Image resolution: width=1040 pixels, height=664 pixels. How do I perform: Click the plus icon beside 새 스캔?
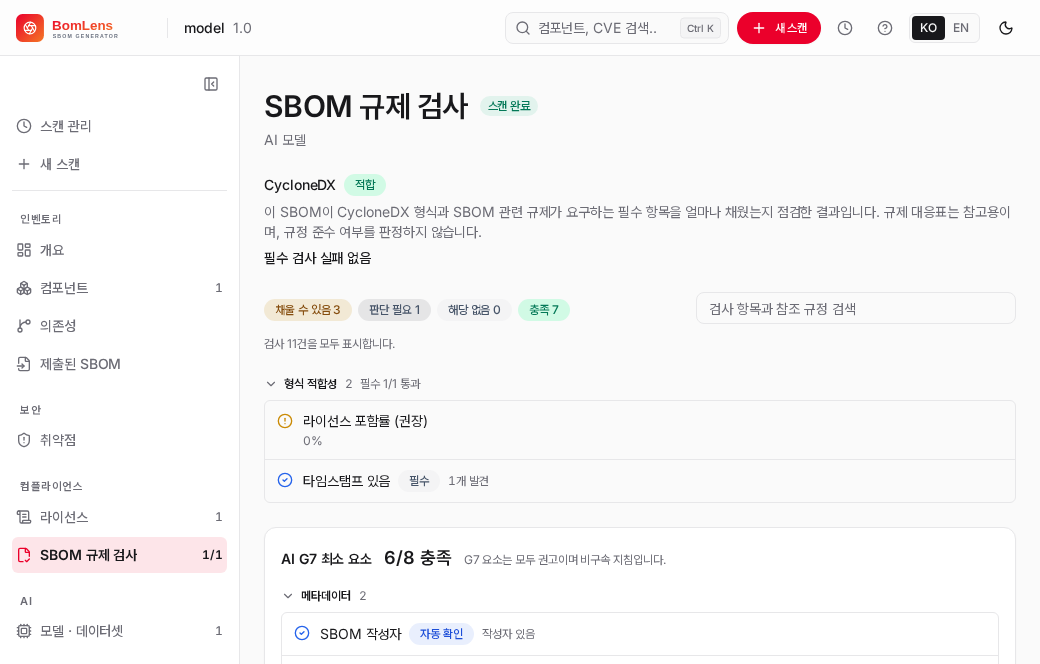click(24, 164)
